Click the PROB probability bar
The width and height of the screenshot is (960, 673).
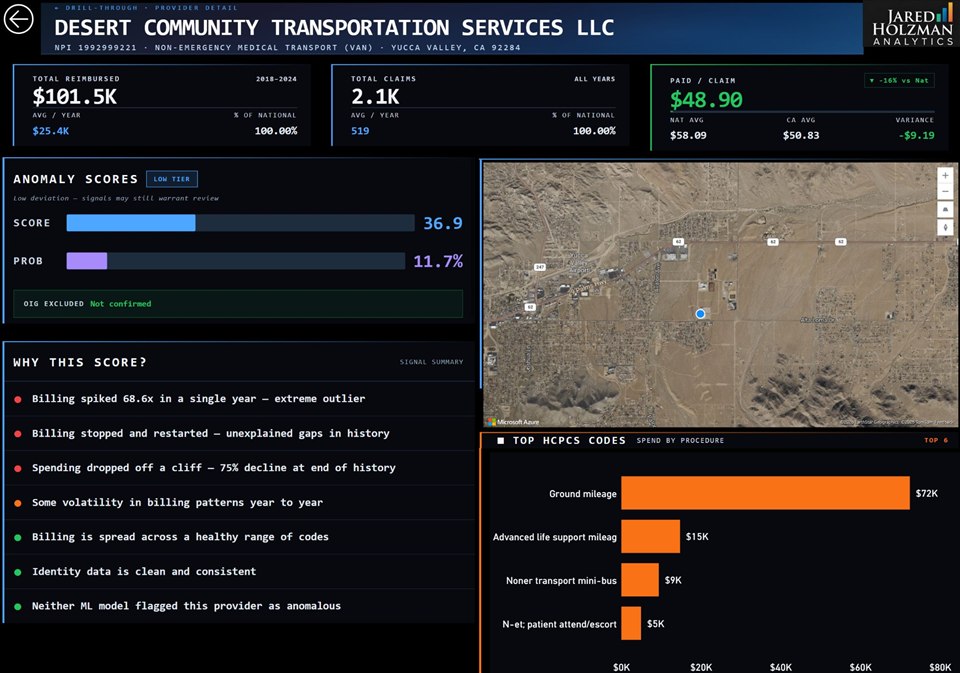pos(236,261)
